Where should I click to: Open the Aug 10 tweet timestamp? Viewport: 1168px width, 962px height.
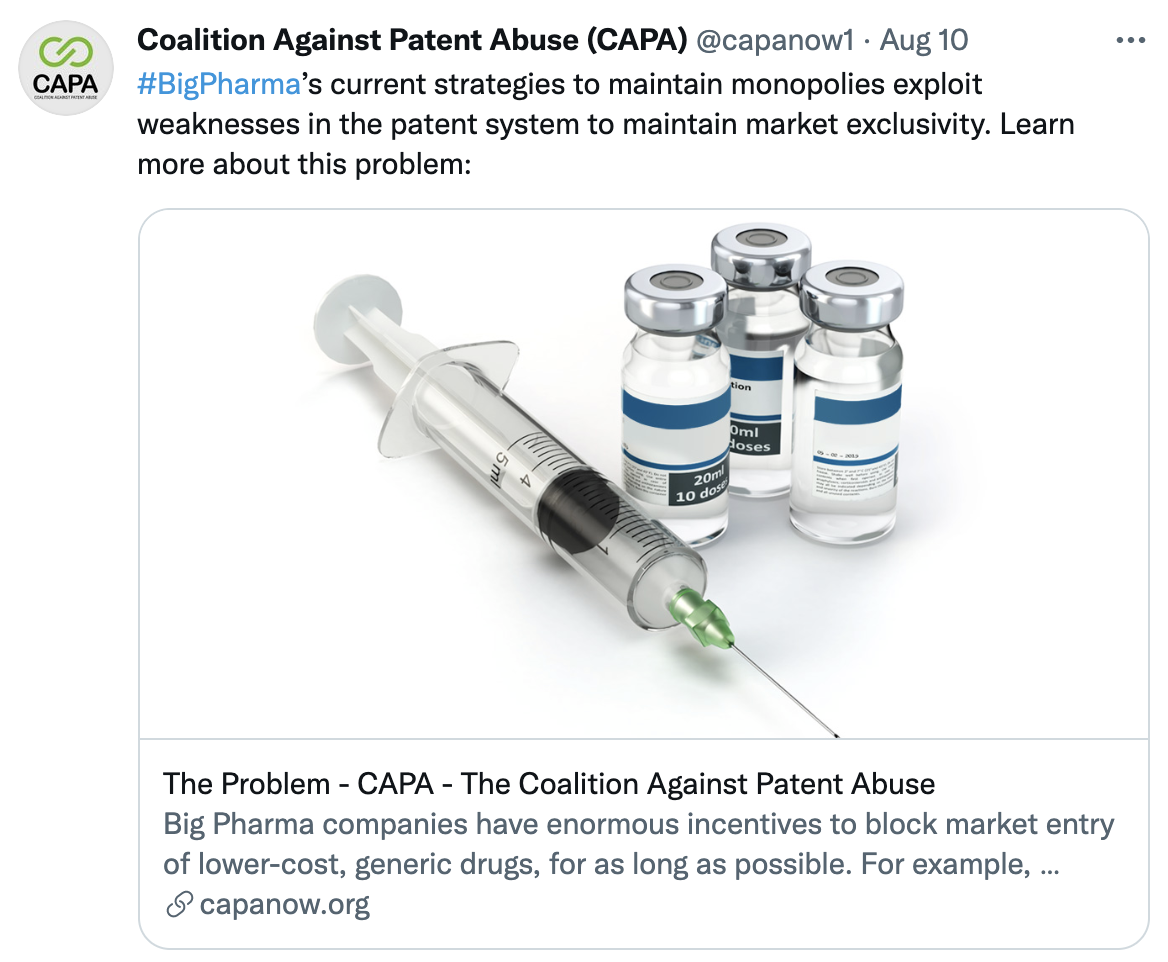point(924,40)
